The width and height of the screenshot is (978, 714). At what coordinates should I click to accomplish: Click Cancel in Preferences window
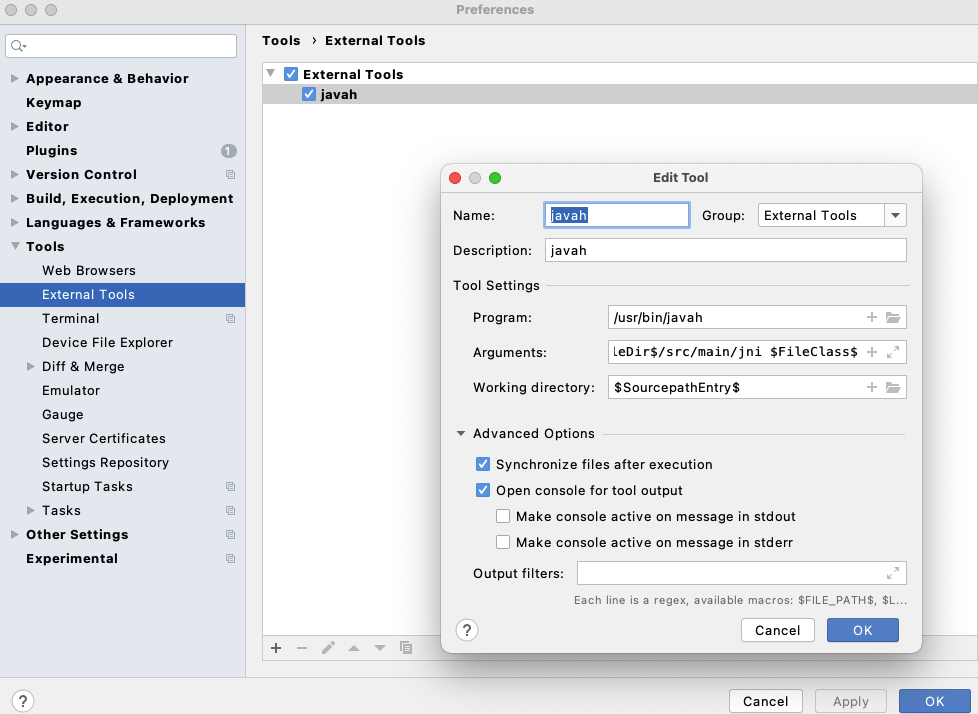tap(765, 701)
